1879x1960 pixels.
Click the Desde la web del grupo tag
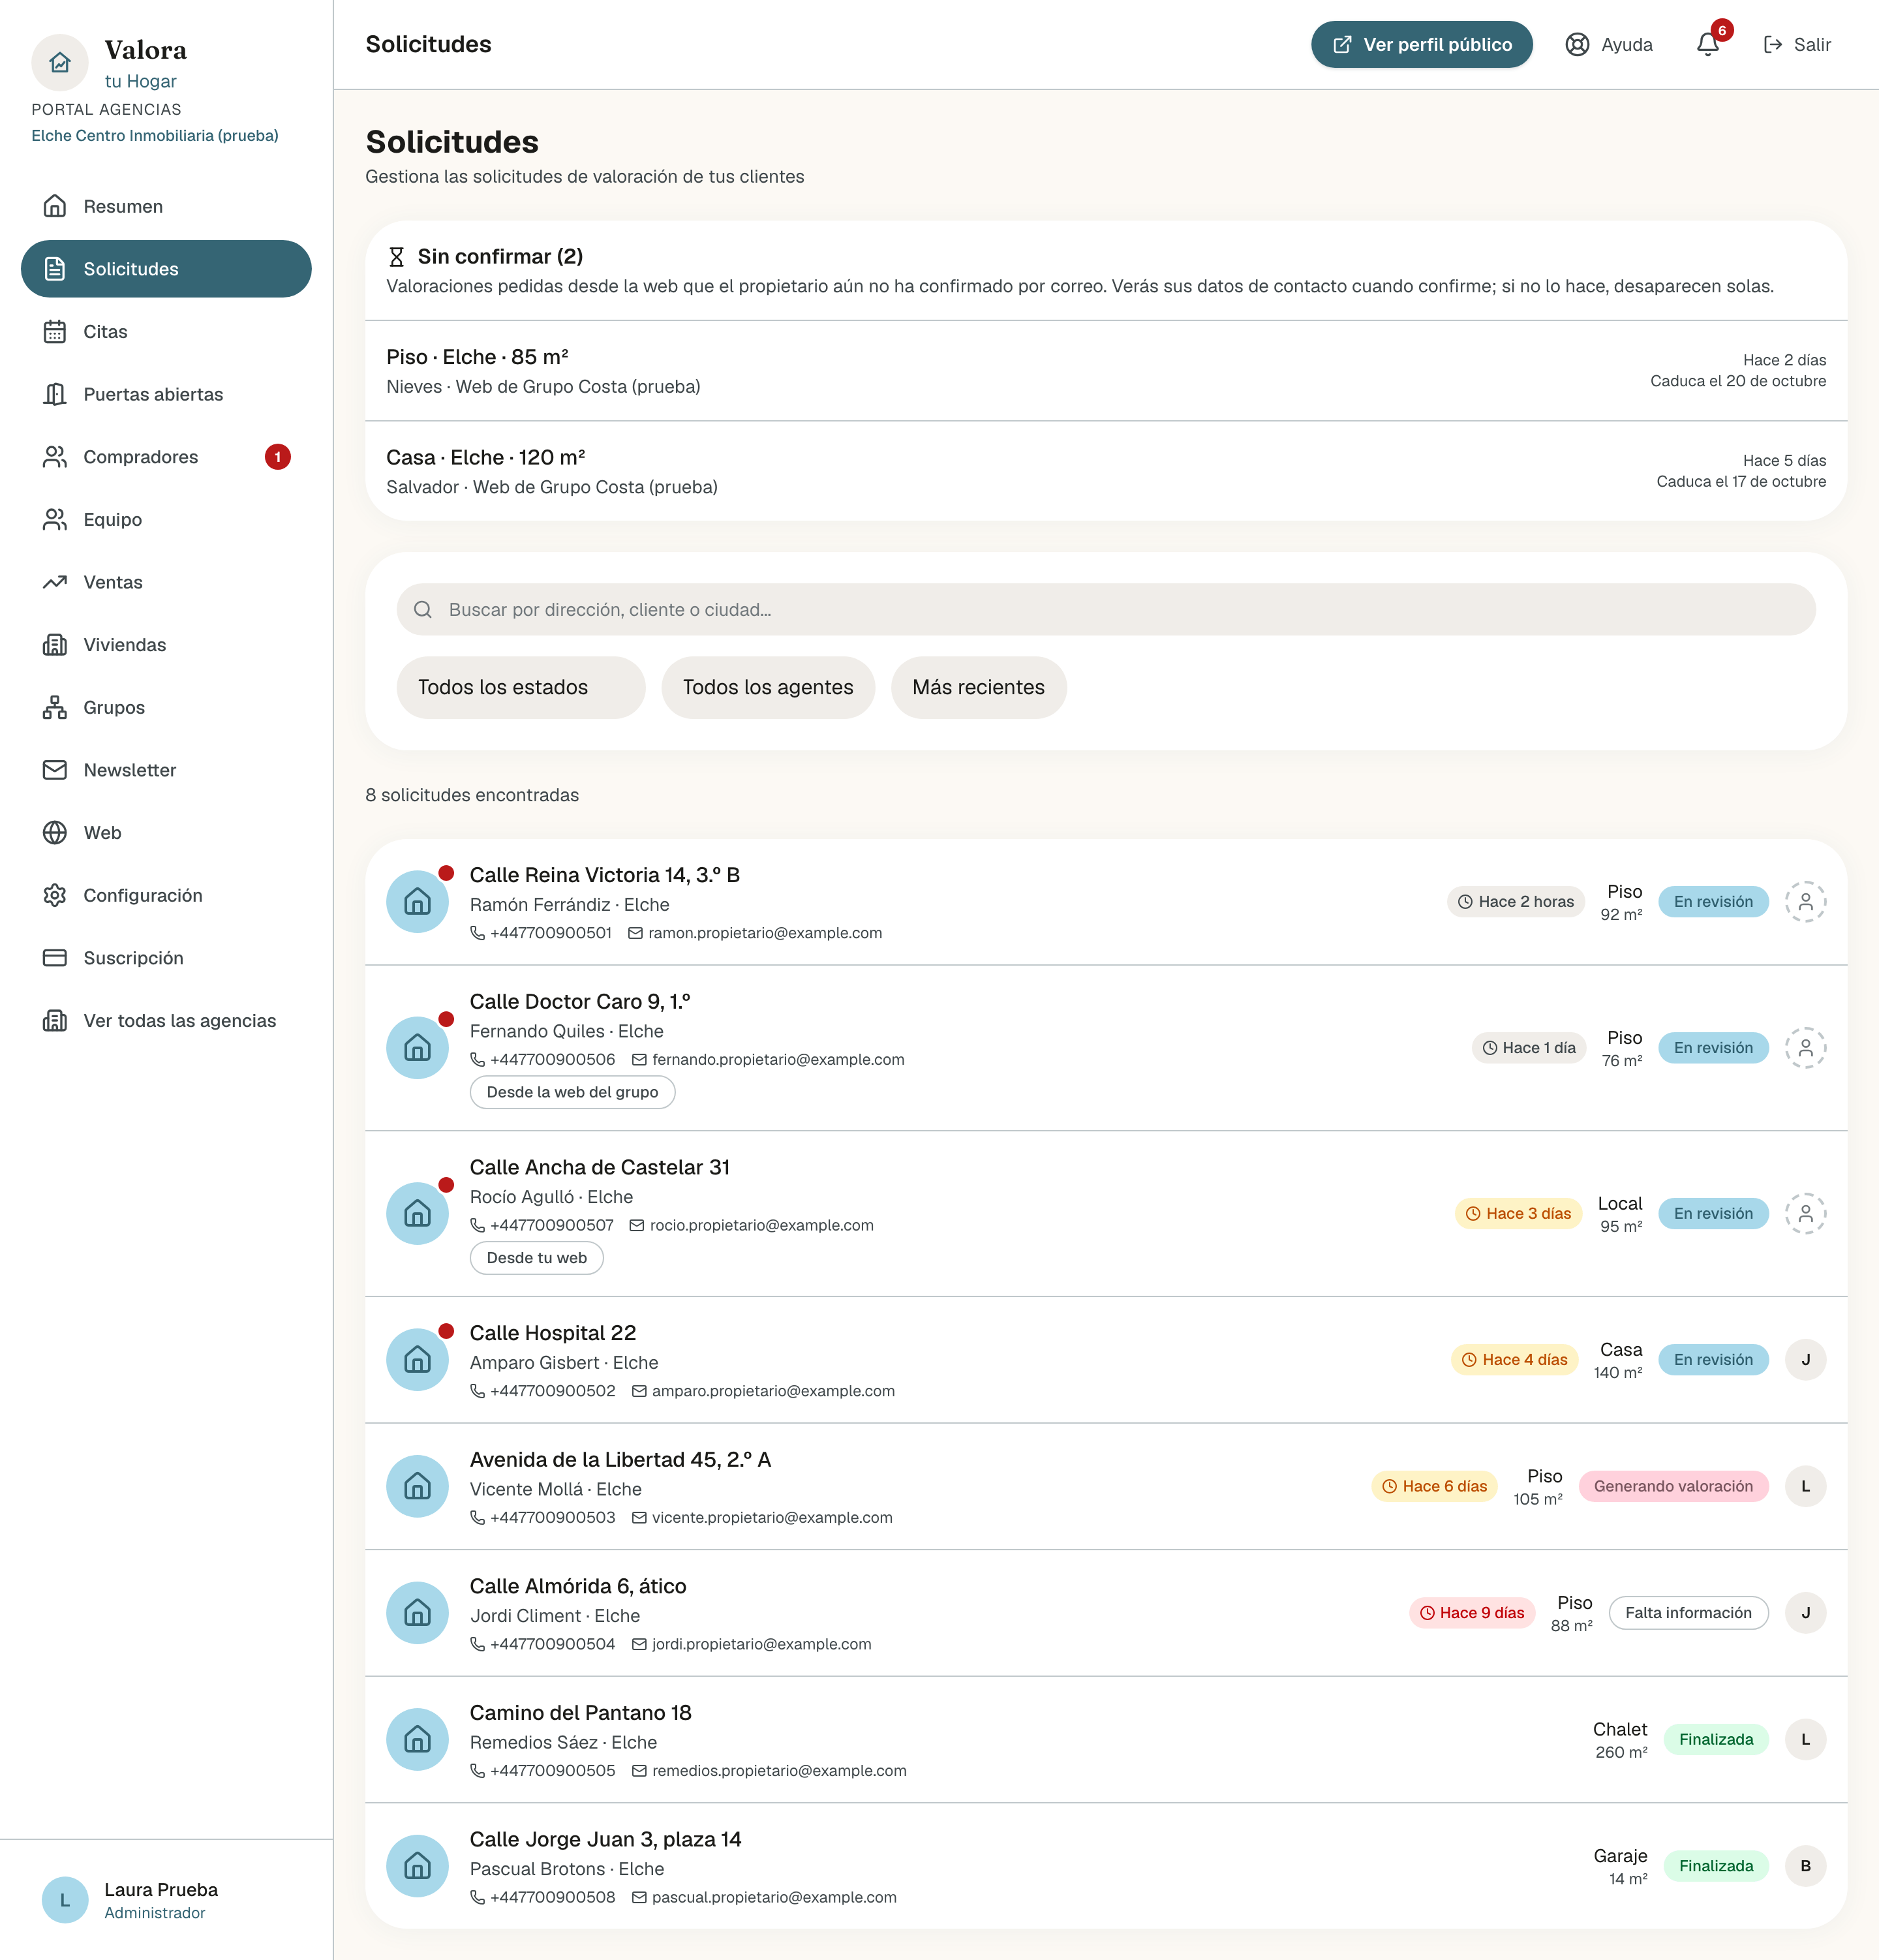tap(572, 1093)
